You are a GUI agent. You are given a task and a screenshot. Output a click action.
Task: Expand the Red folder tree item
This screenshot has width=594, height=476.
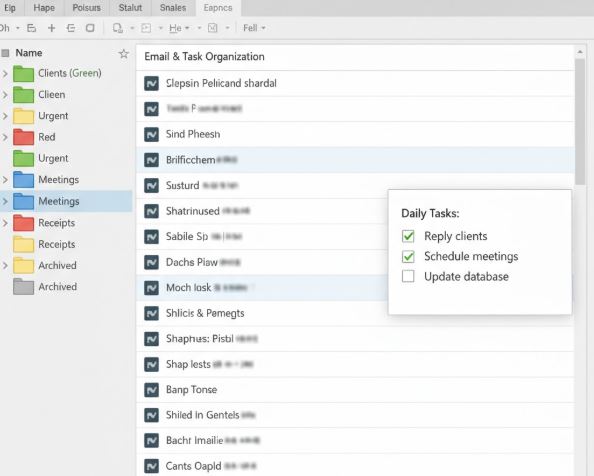point(5,137)
